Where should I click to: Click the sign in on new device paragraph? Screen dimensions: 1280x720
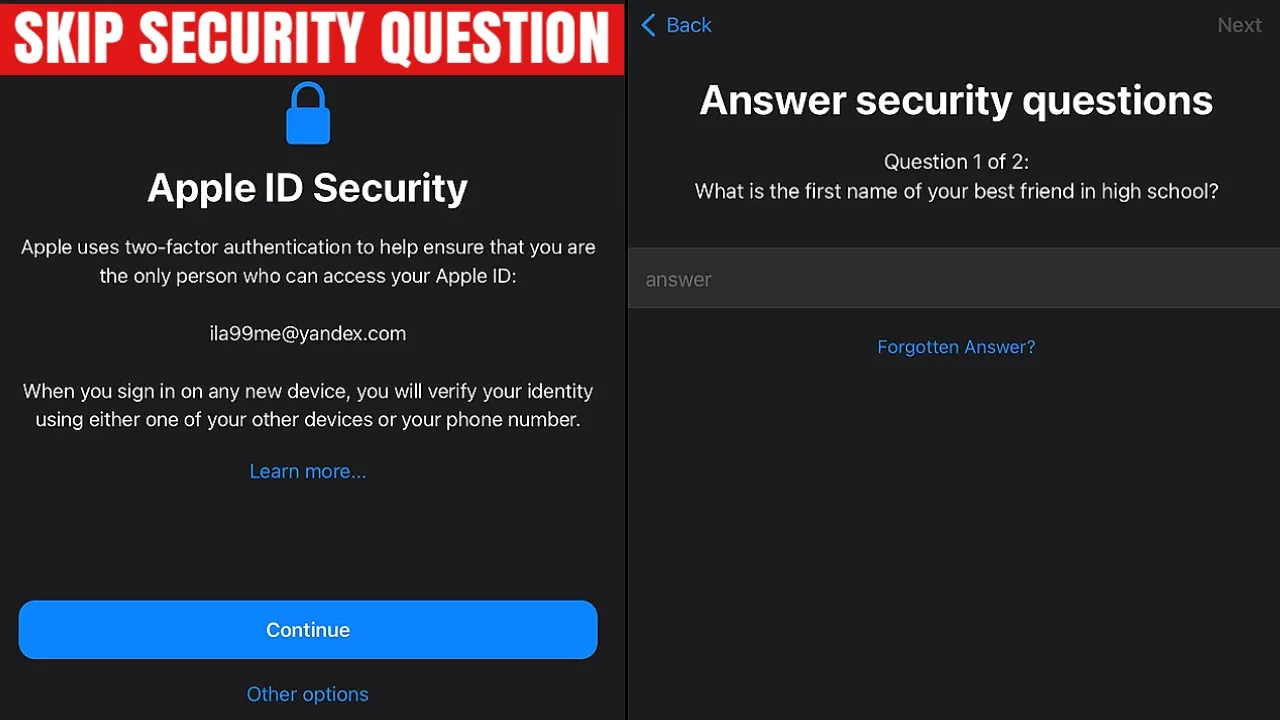tap(308, 405)
